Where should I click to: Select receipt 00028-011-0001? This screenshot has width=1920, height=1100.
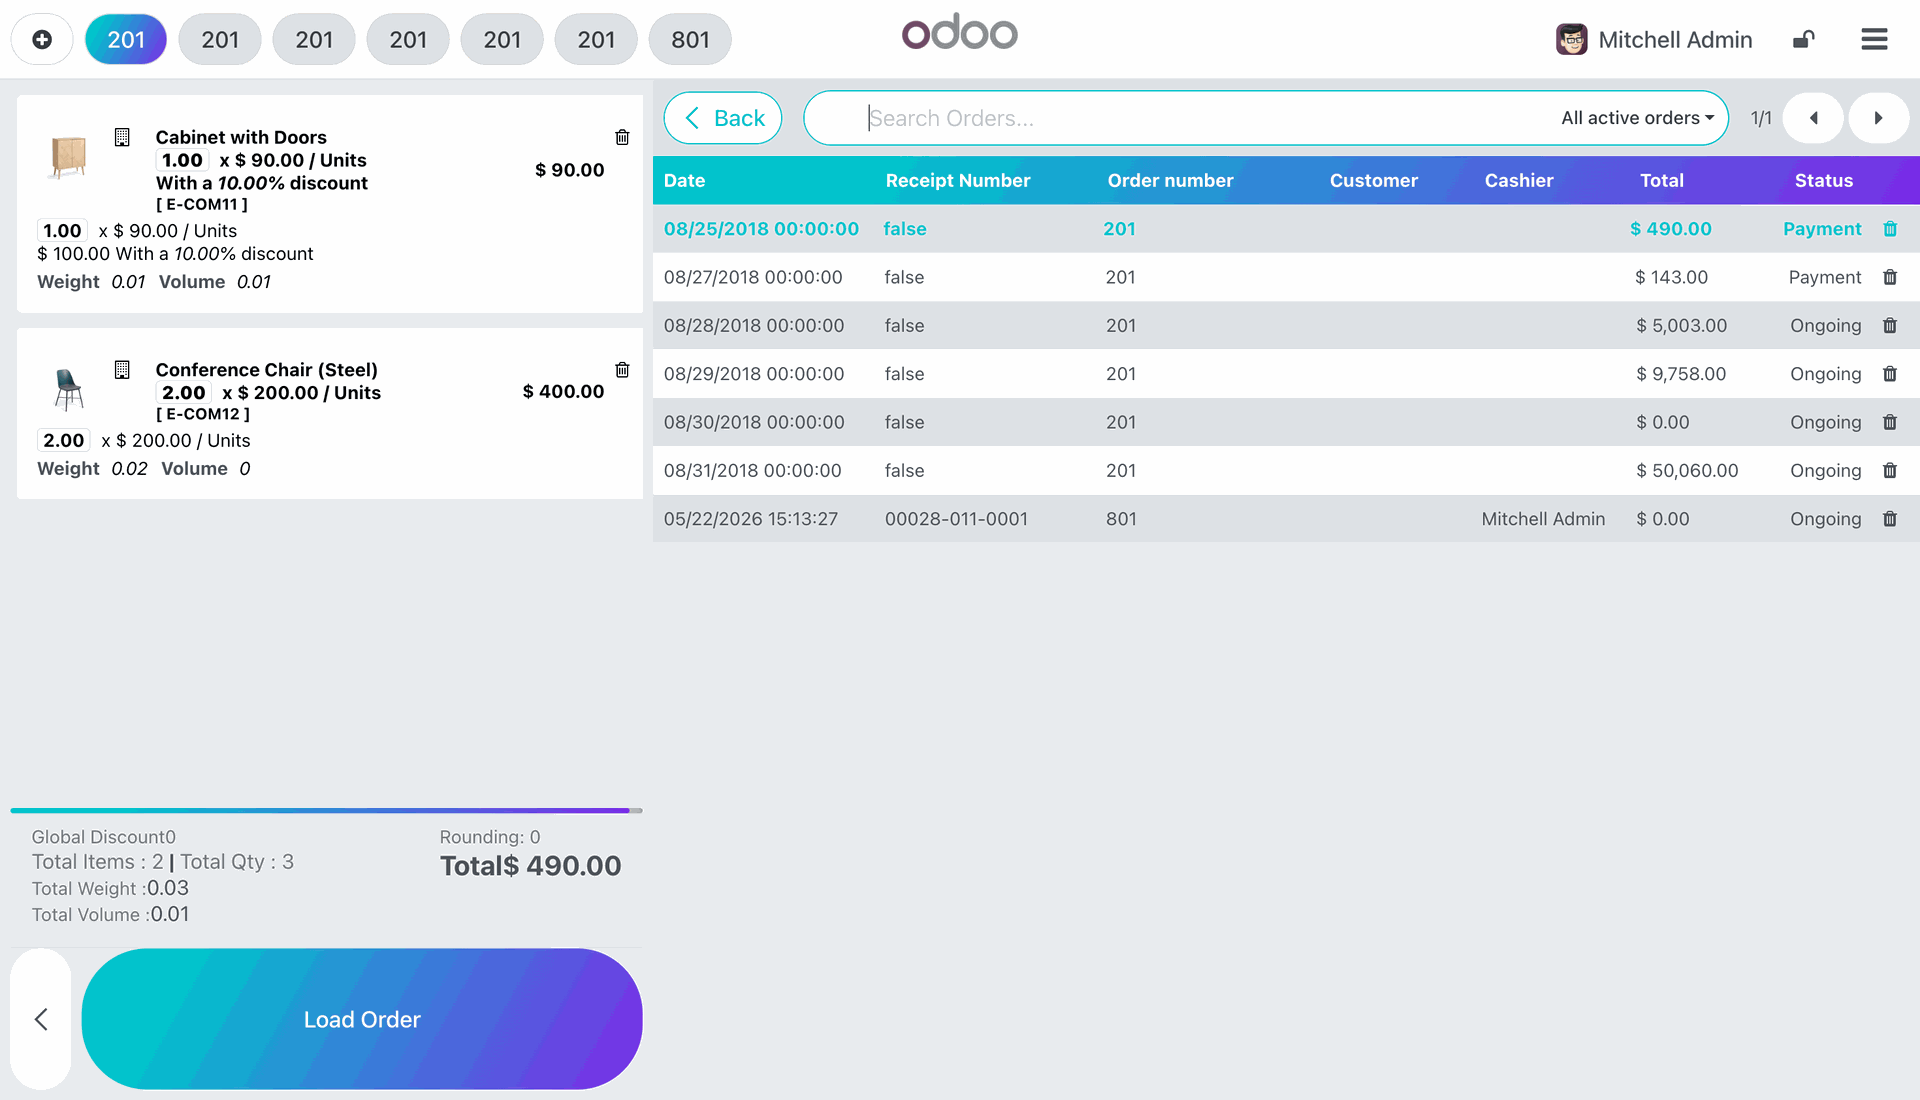[956, 519]
